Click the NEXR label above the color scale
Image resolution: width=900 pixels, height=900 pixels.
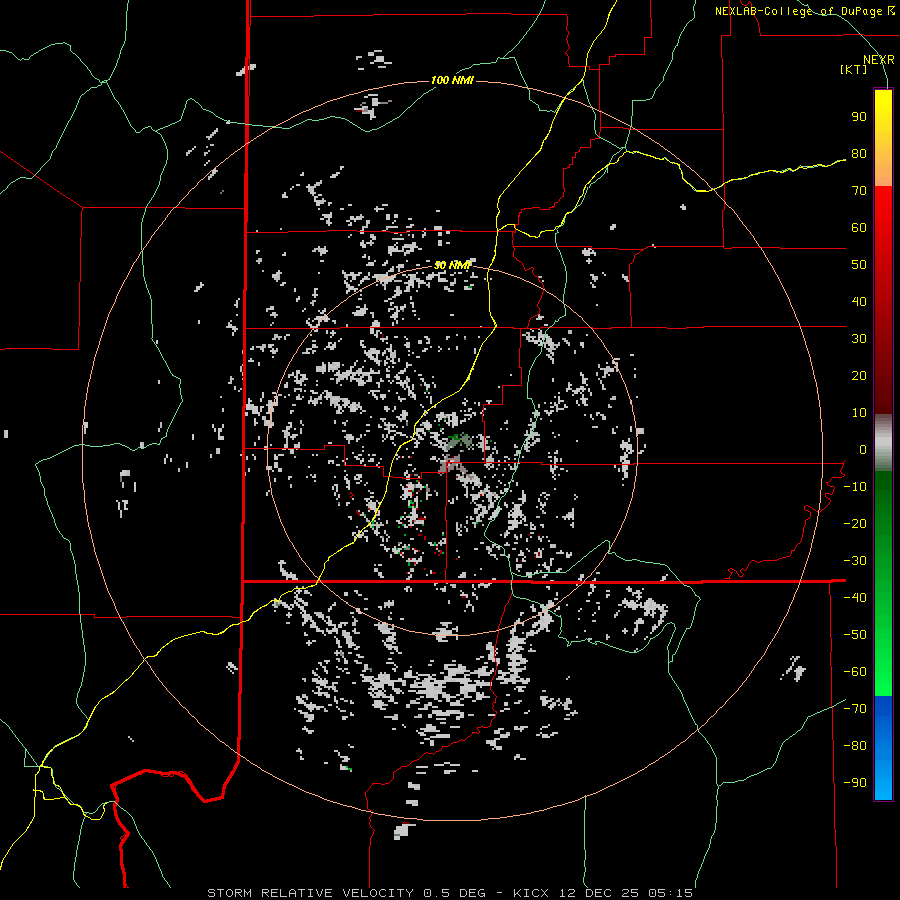click(879, 60)
